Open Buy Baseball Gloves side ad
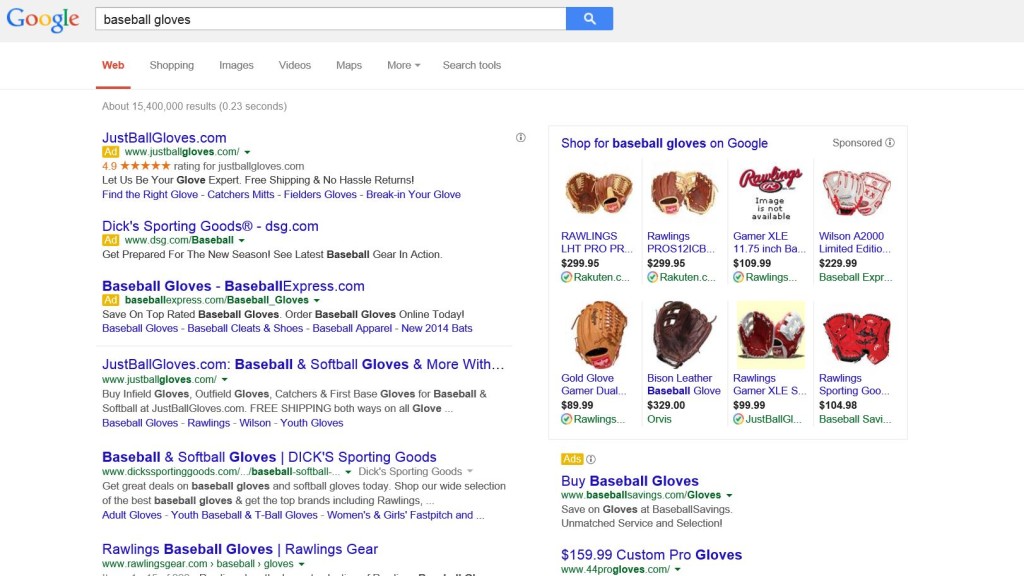Image resolution: width=1024 pixels, height=576 pixels. (630, 481)
